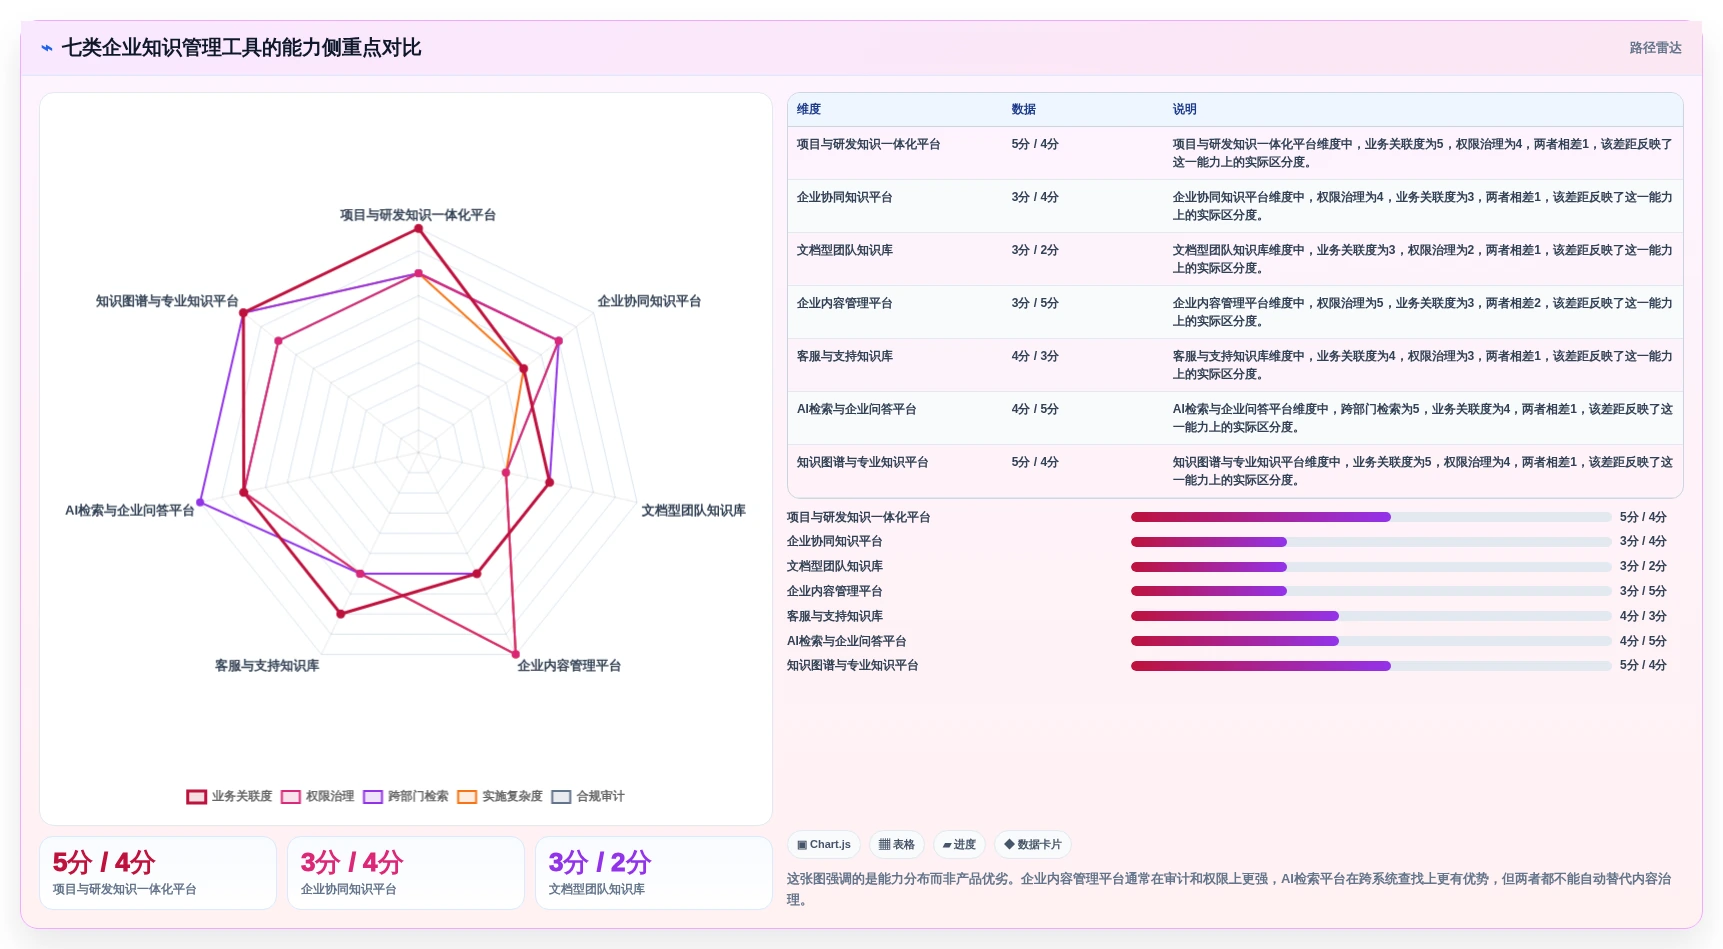Click table row 企业内容管理平台
Image resolution: width=1723 pixels, height=949 pixels.
1235,312
